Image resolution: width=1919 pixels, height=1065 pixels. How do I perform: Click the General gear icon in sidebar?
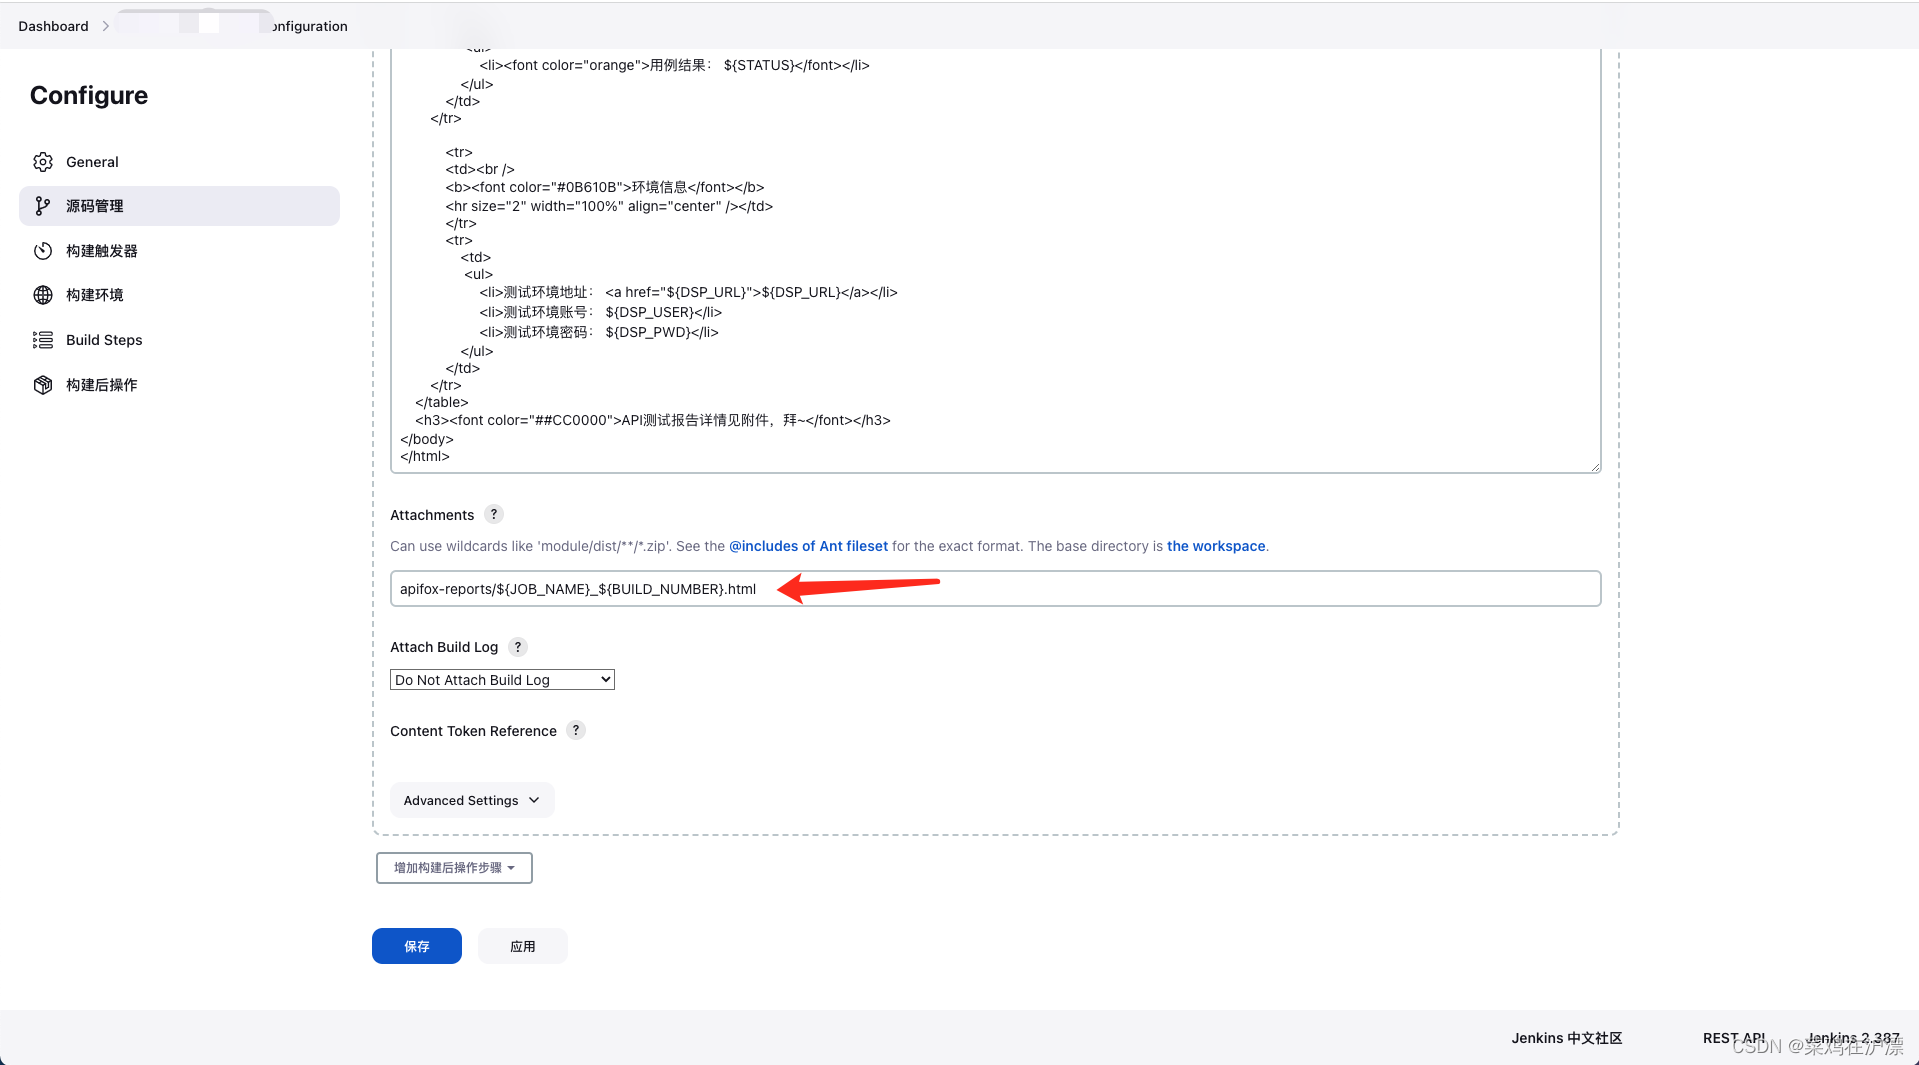point(43,161)
